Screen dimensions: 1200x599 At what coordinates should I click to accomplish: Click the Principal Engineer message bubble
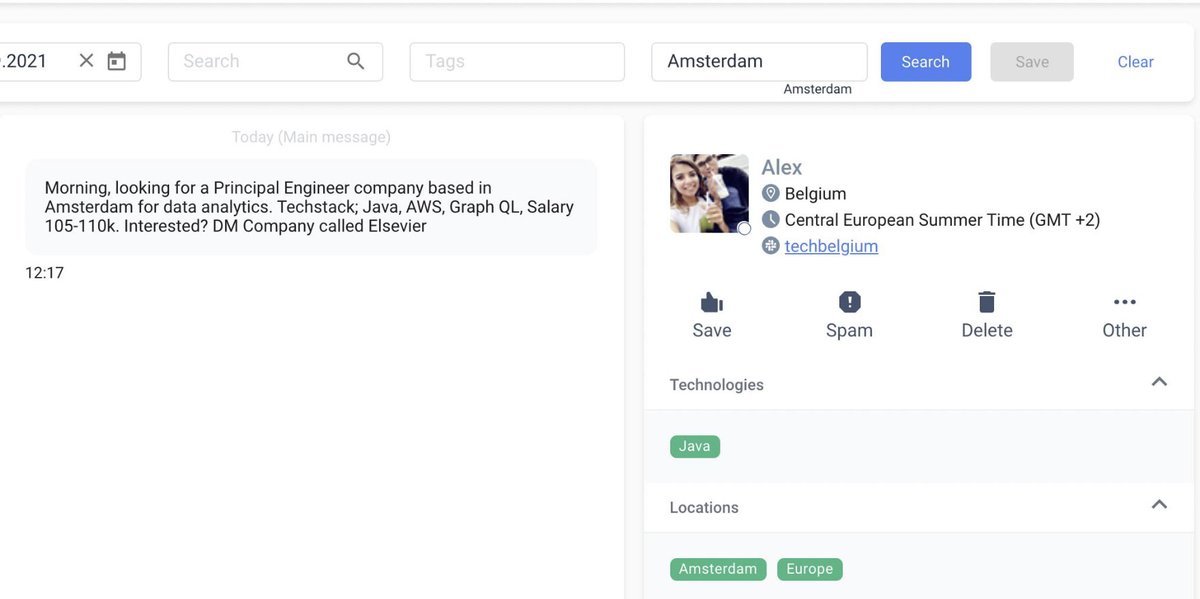point(311,207)
